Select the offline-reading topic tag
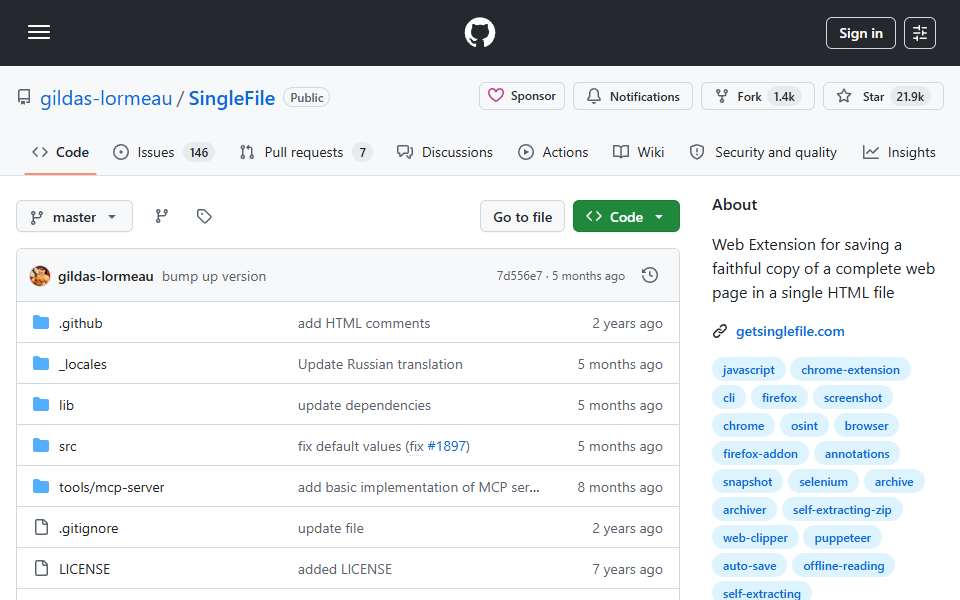 [x=844, y=567]
